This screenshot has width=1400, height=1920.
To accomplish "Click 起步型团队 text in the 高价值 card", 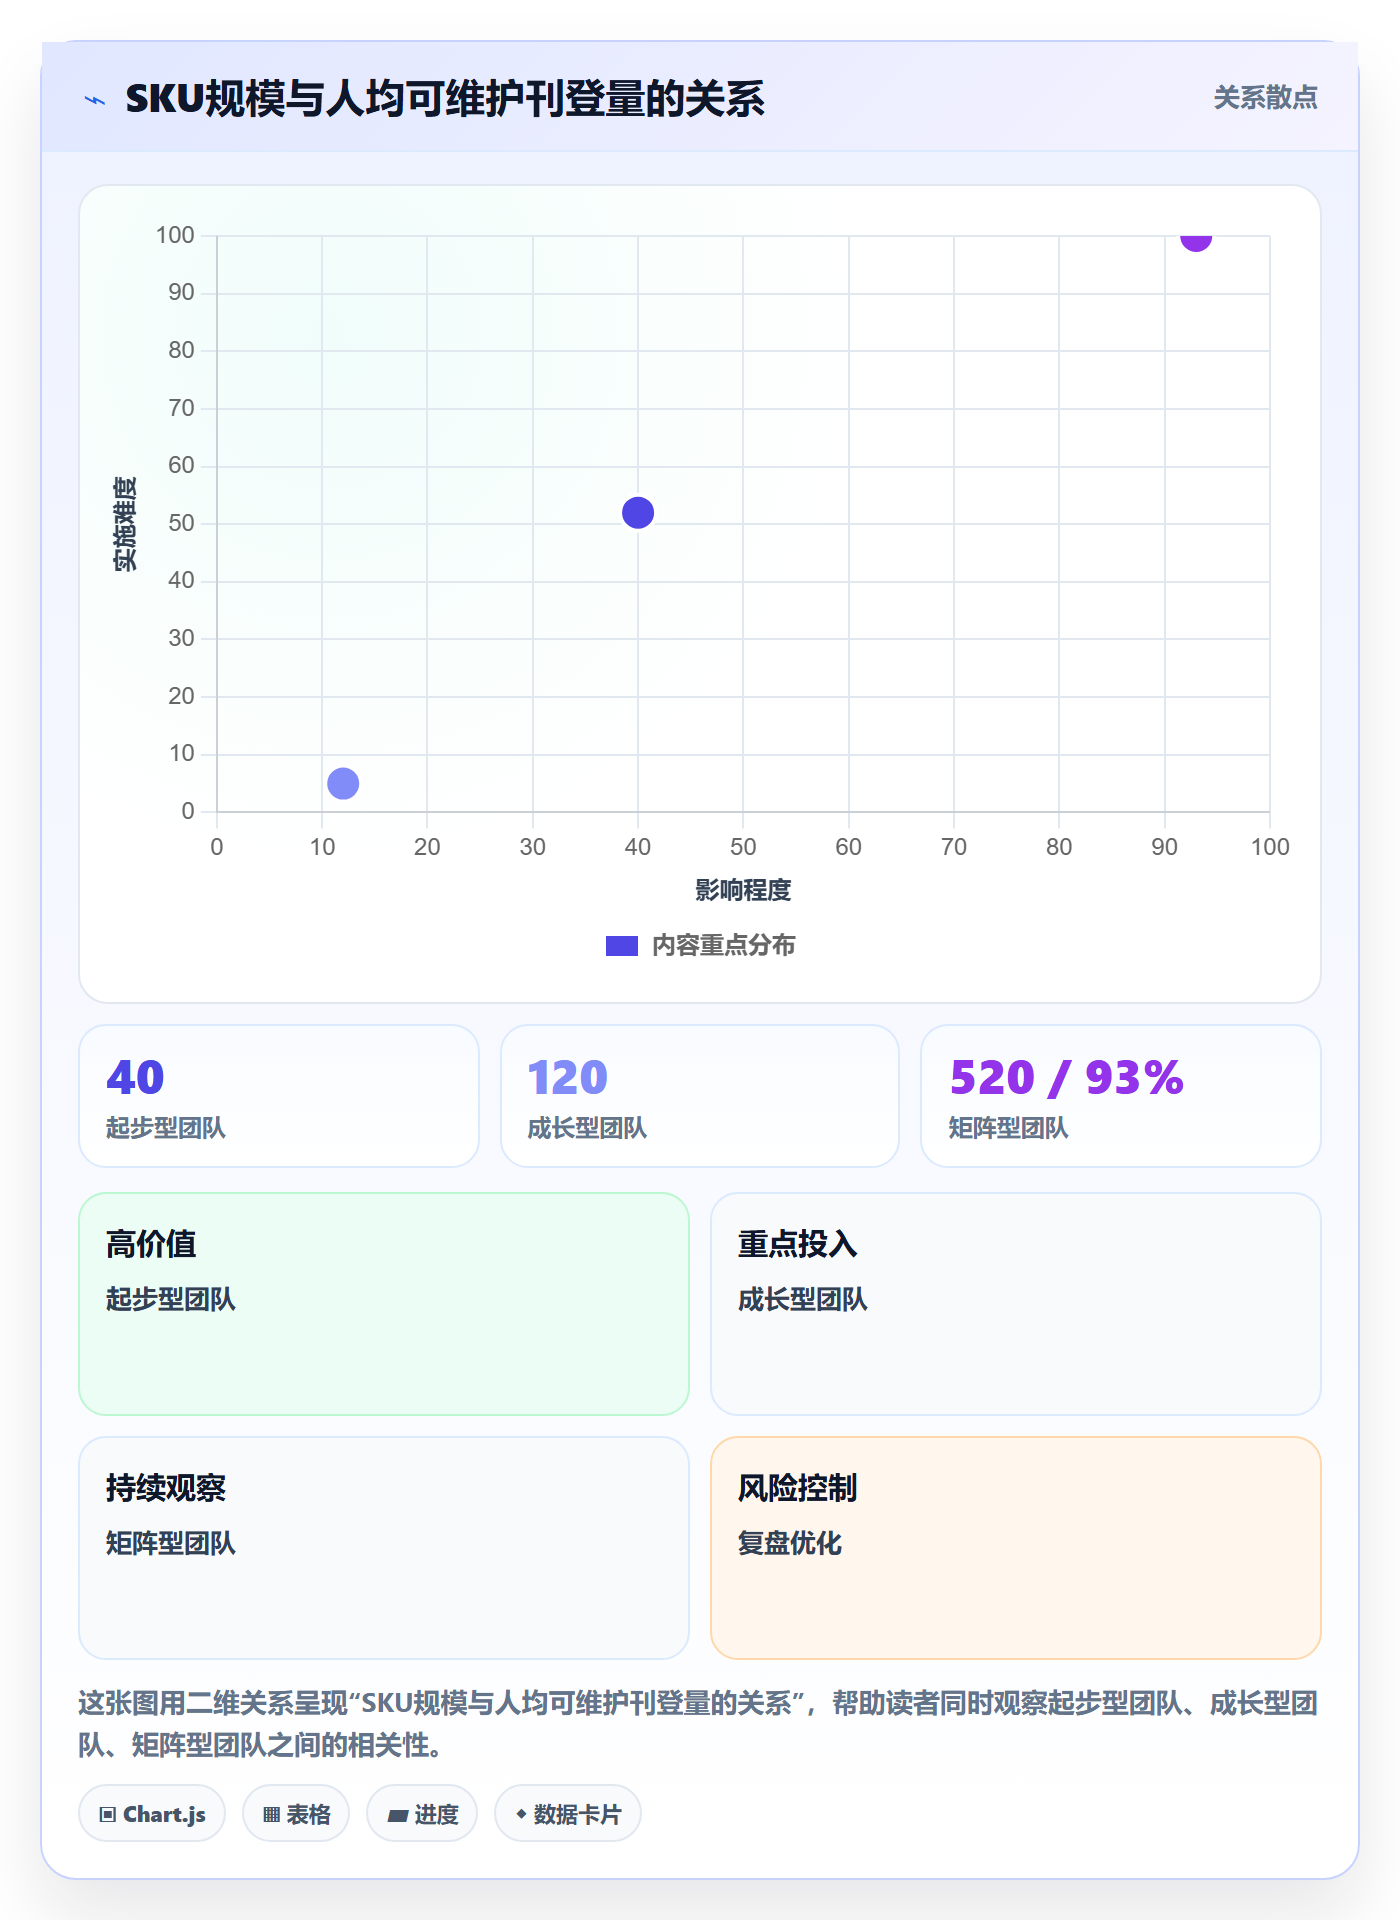I will click(171, 1299).
